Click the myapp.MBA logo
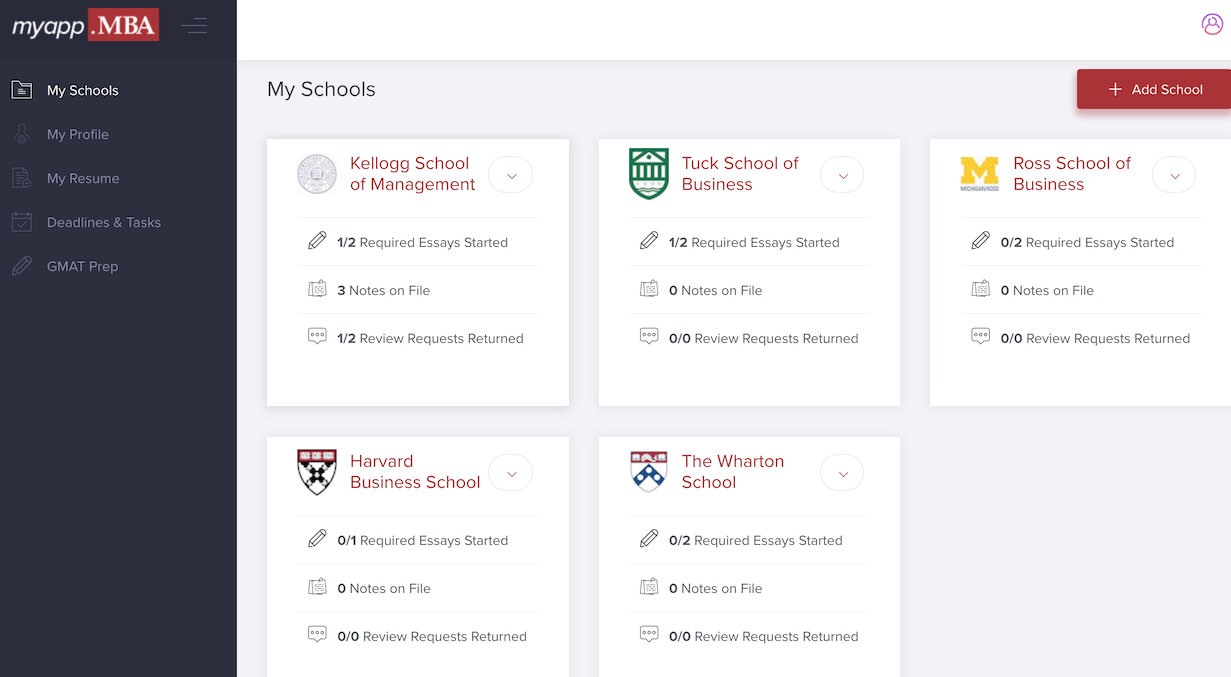 [85, 26]
